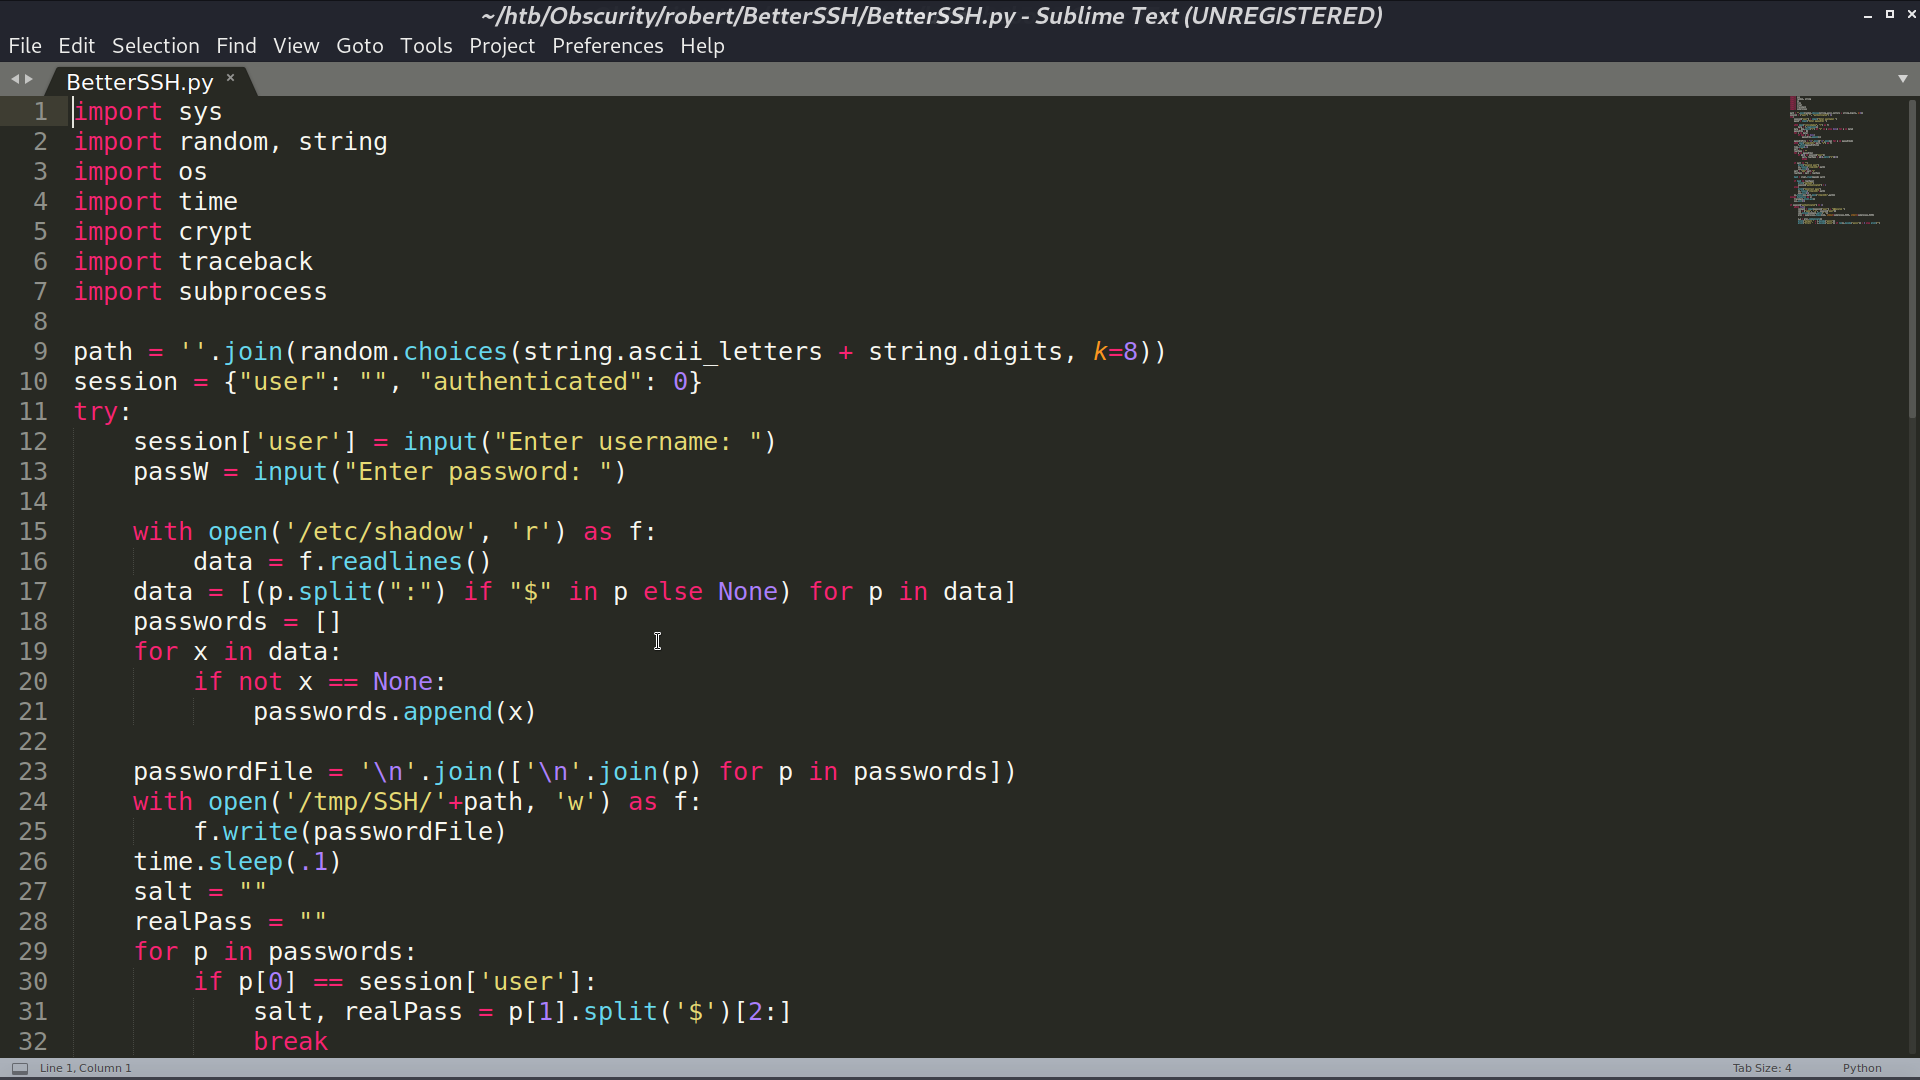The width and height of the screenshot is (1920, 1080).
Task: Click 'break' keyword on line 32
Action: click(x=291, y=1042)
